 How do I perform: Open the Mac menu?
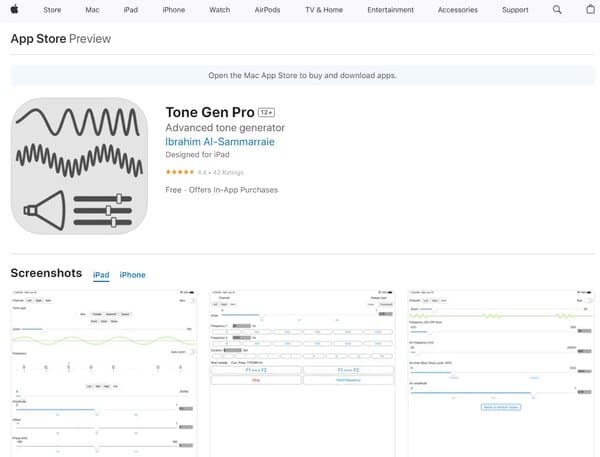click(x=92, y=10)
